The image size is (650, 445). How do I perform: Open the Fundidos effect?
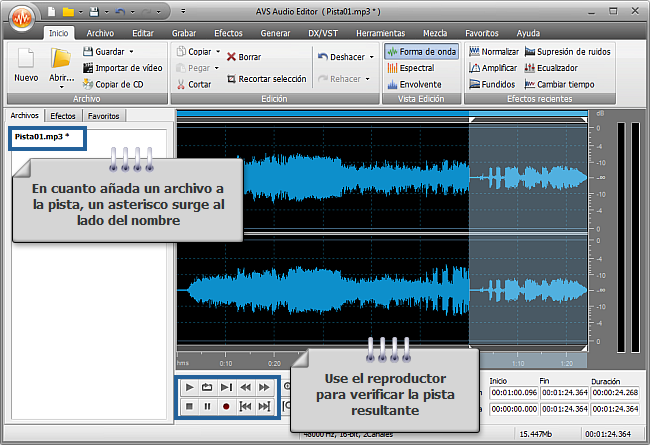492,85
